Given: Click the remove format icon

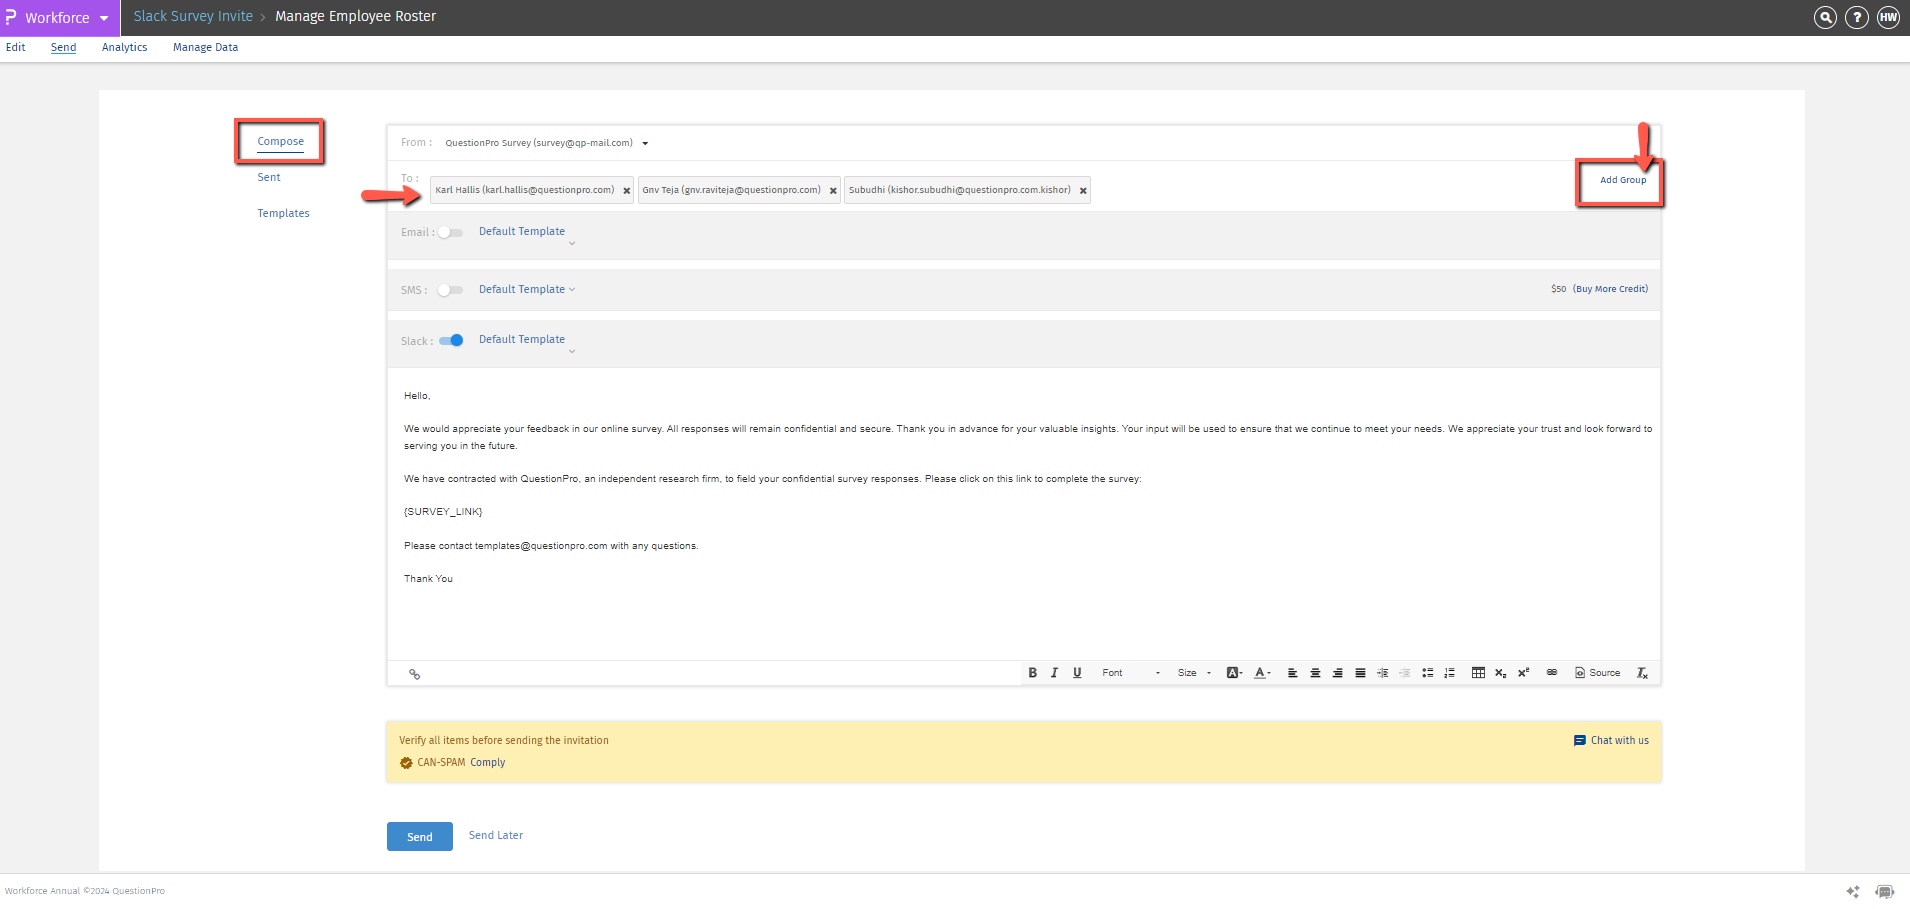Looking at the screenshot, I should [1641, 673].
